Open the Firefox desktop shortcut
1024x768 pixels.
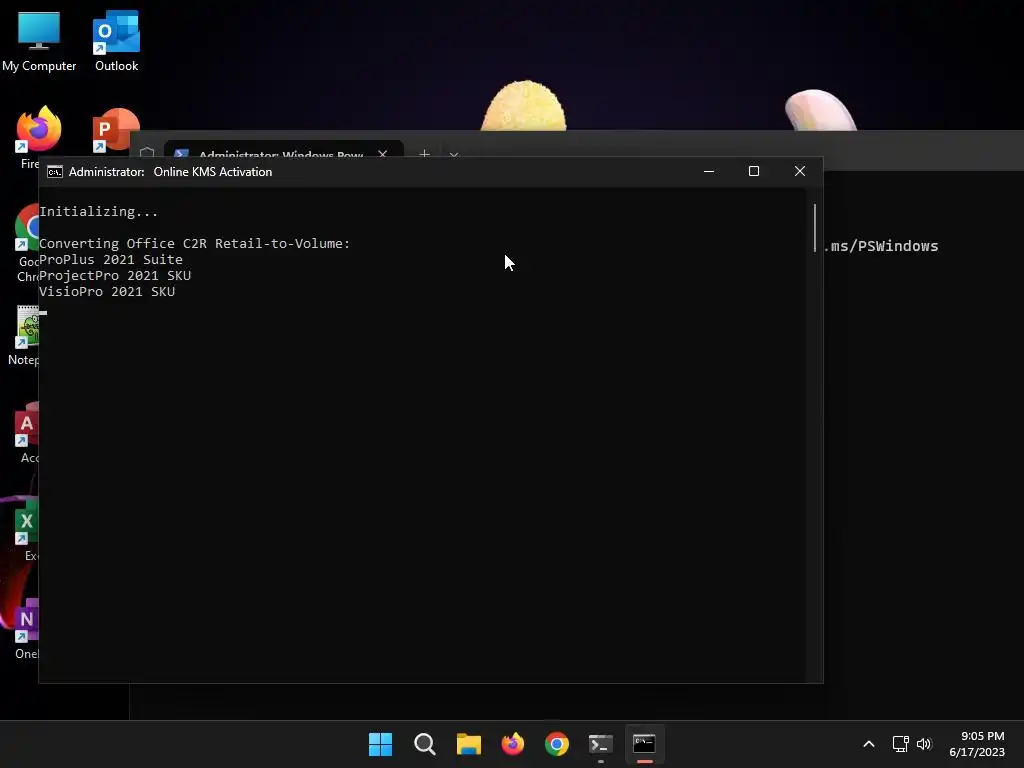click(38, 137)
